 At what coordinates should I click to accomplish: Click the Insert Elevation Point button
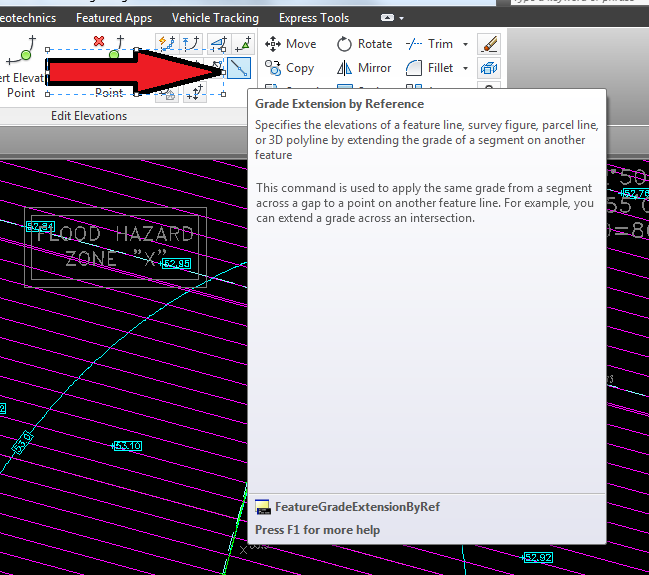point(22,67)
